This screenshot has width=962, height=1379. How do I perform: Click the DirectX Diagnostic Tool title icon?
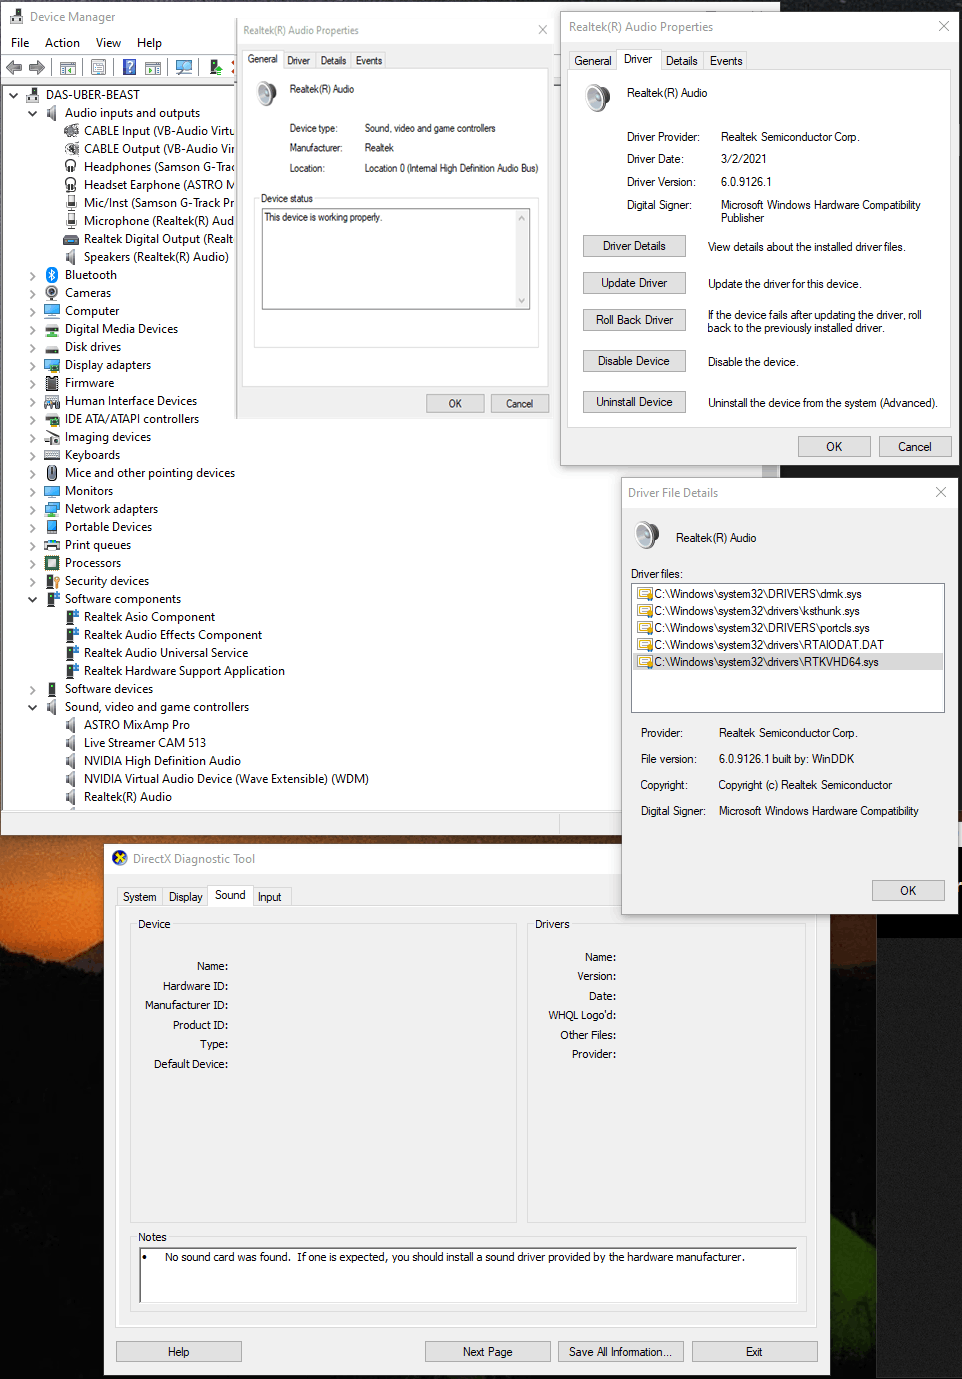click(x=120, y=858)
